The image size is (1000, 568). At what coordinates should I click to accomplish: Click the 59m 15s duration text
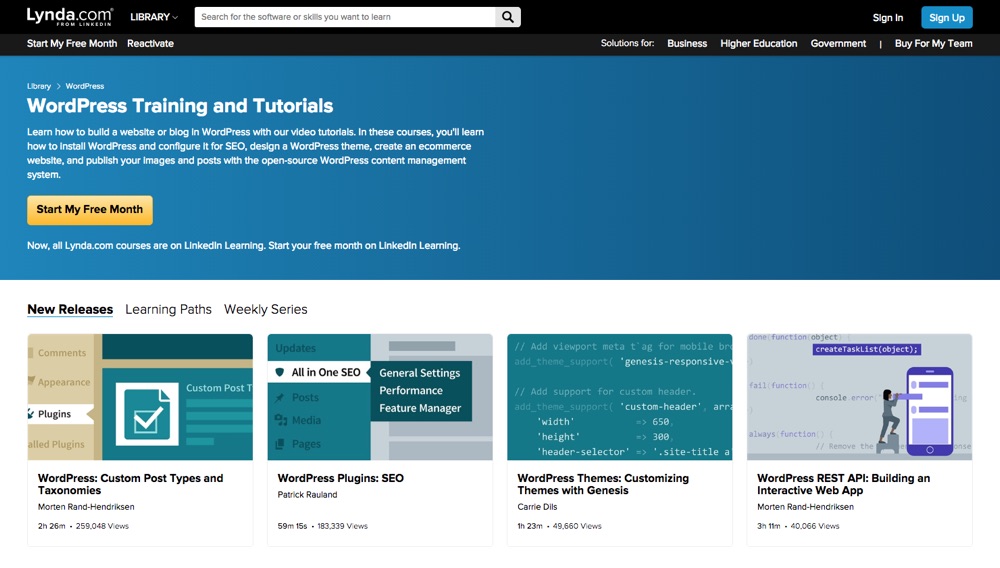coord(292,526)
